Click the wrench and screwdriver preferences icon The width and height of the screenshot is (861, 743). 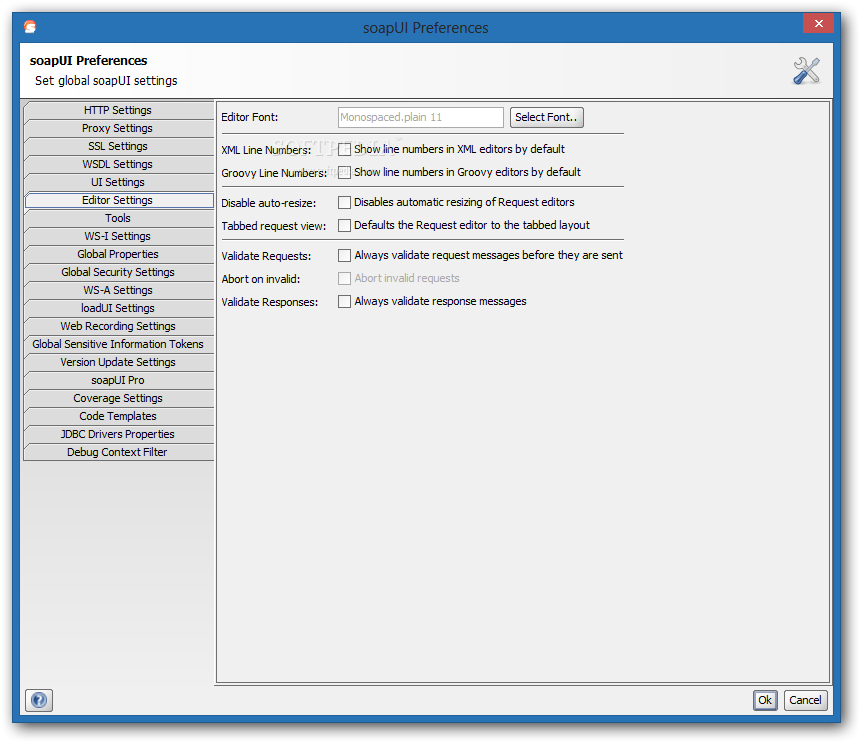pos(806,71)
